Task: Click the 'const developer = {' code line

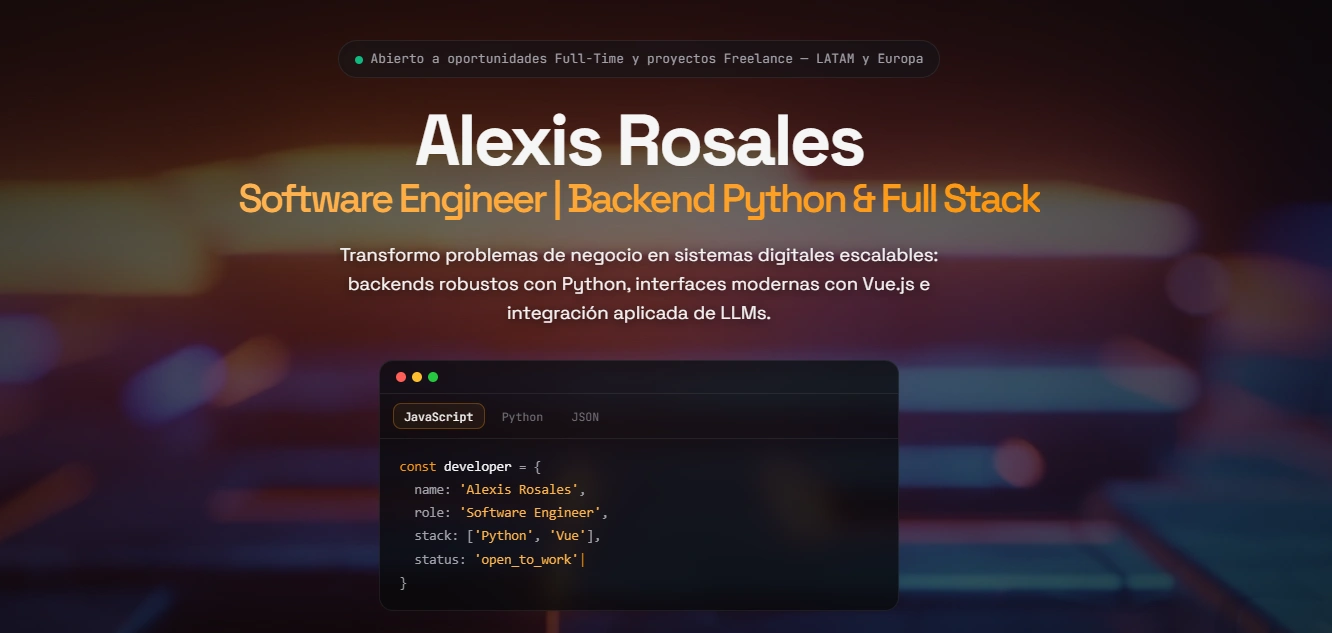Action: click(469, 467)
